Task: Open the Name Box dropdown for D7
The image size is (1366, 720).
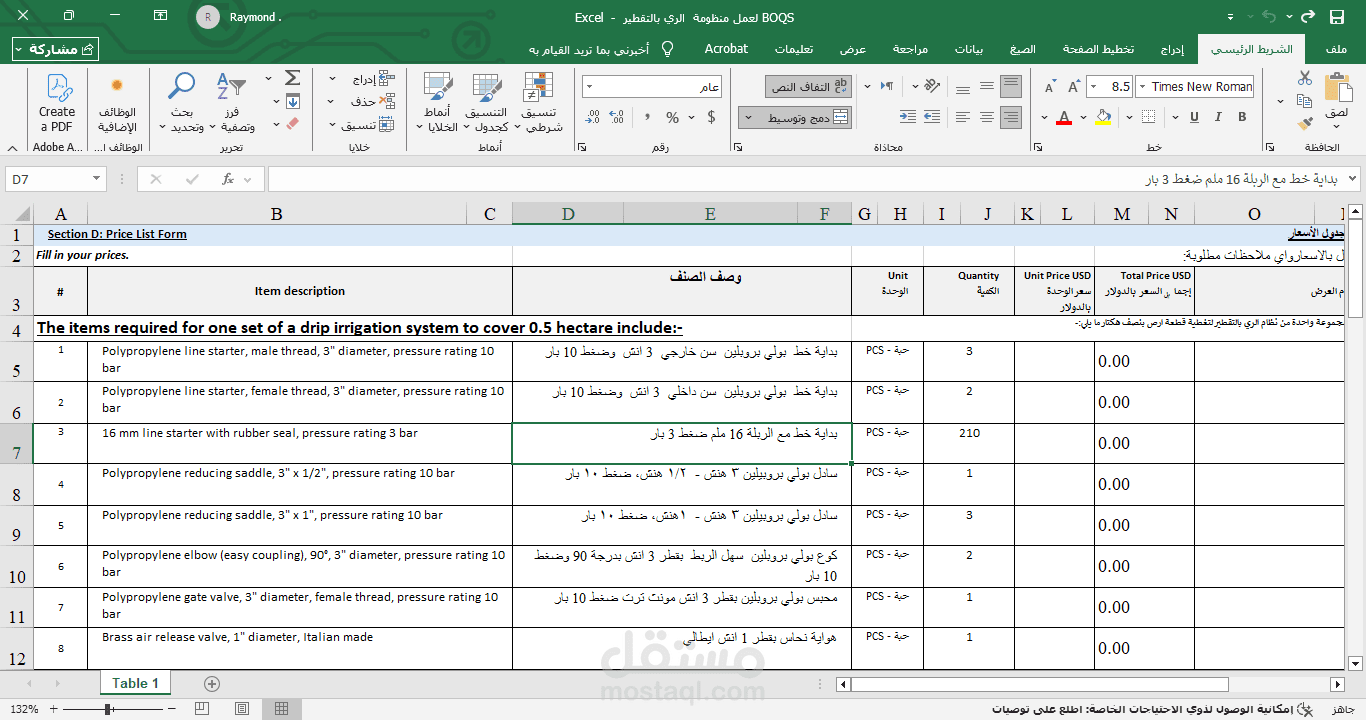Action: click(97, 179)
